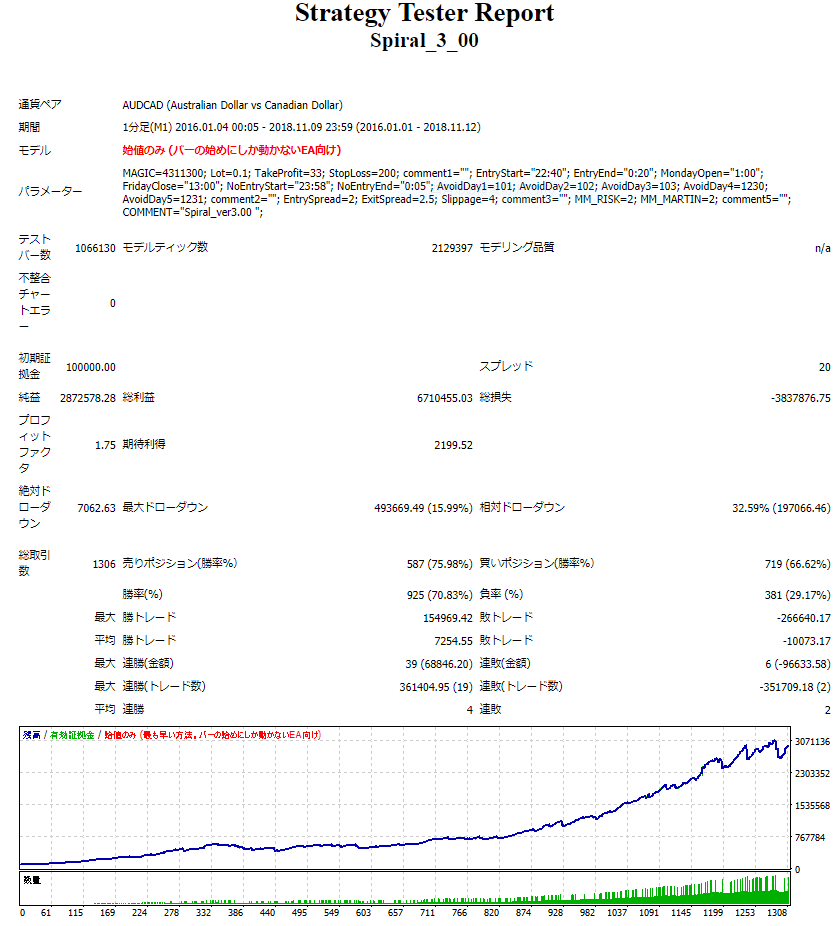Click the gross loss -3837876.75 value

[x=801, y=398]
